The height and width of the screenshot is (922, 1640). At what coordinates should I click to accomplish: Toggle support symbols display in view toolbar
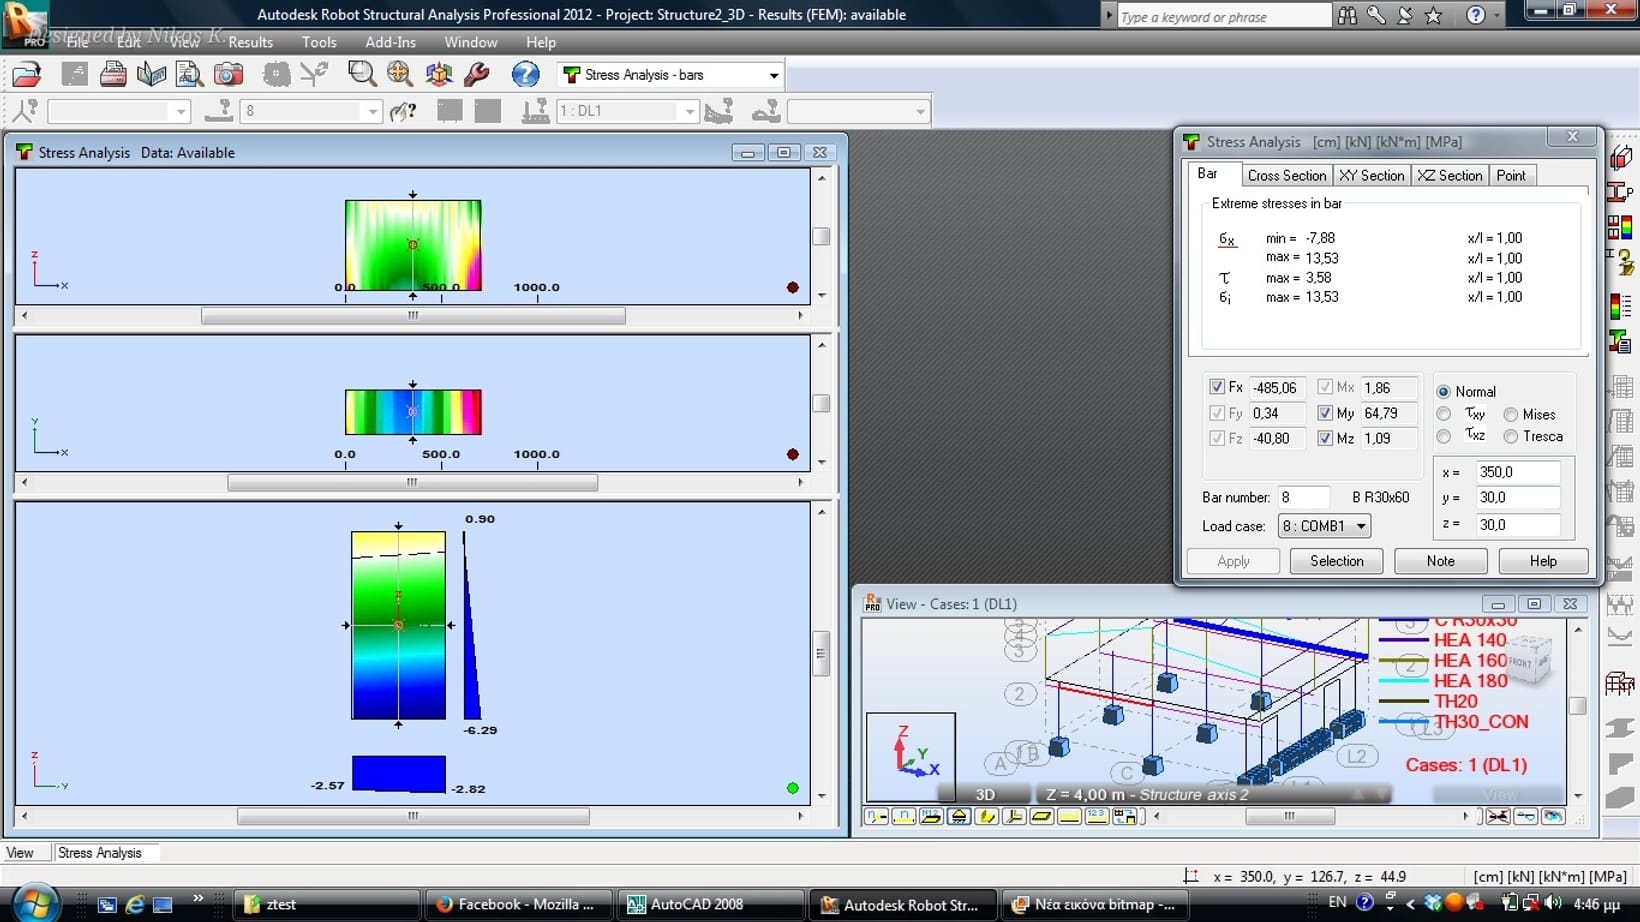[x=959, y=817]
